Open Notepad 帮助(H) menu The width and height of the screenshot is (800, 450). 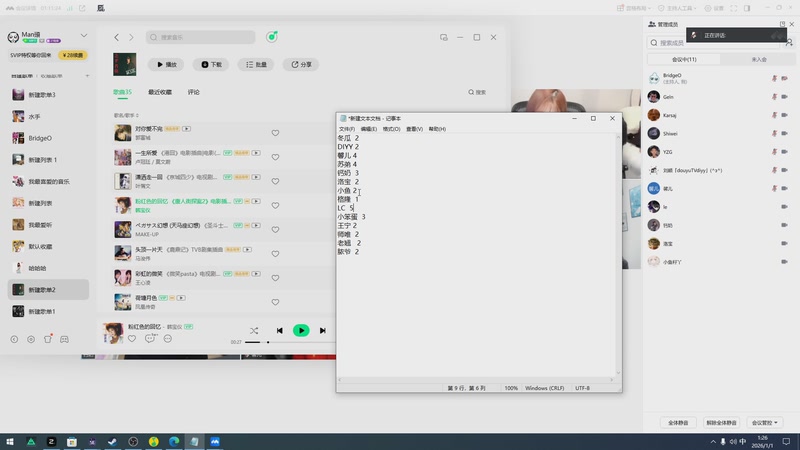(437, 129)
